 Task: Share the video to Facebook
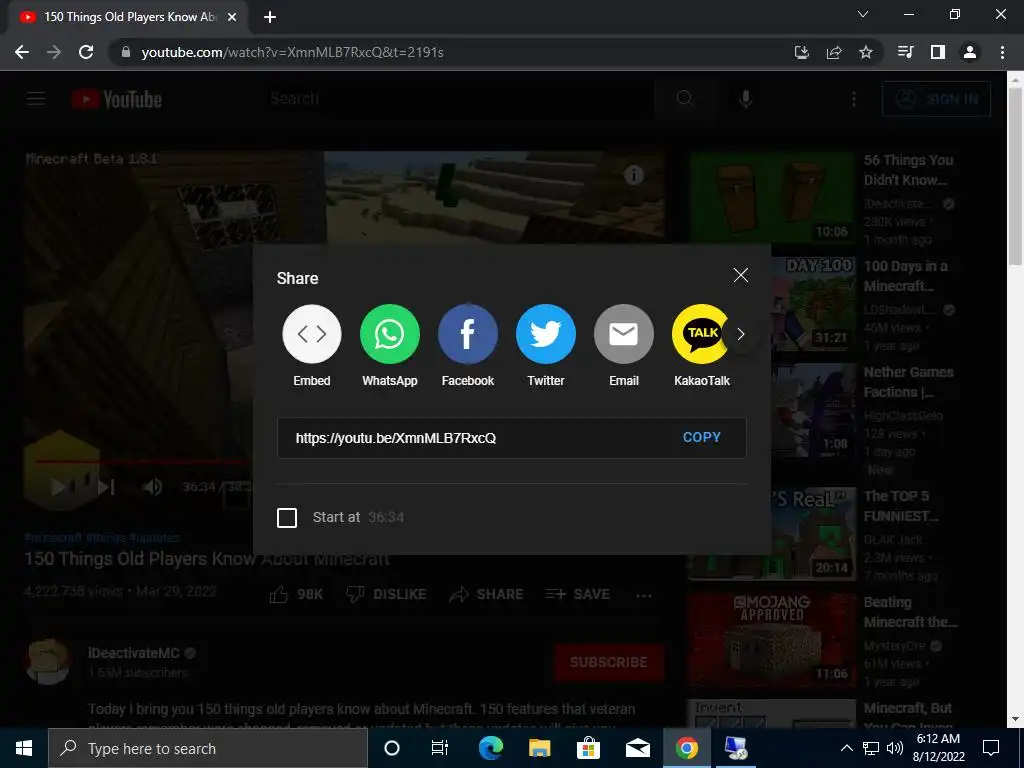point(468,334)
